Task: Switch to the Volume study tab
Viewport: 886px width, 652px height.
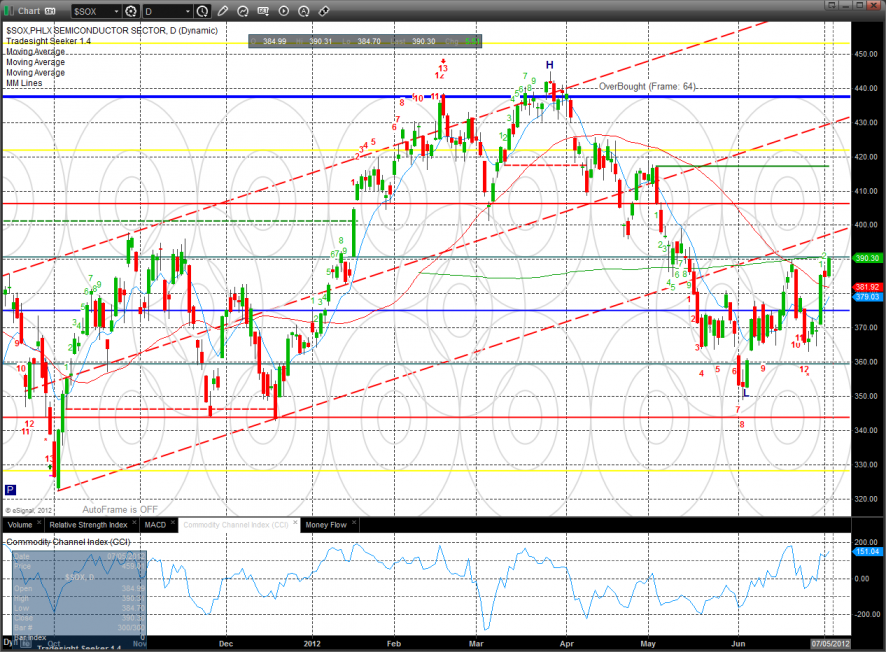Action: (x=20, y=525)
